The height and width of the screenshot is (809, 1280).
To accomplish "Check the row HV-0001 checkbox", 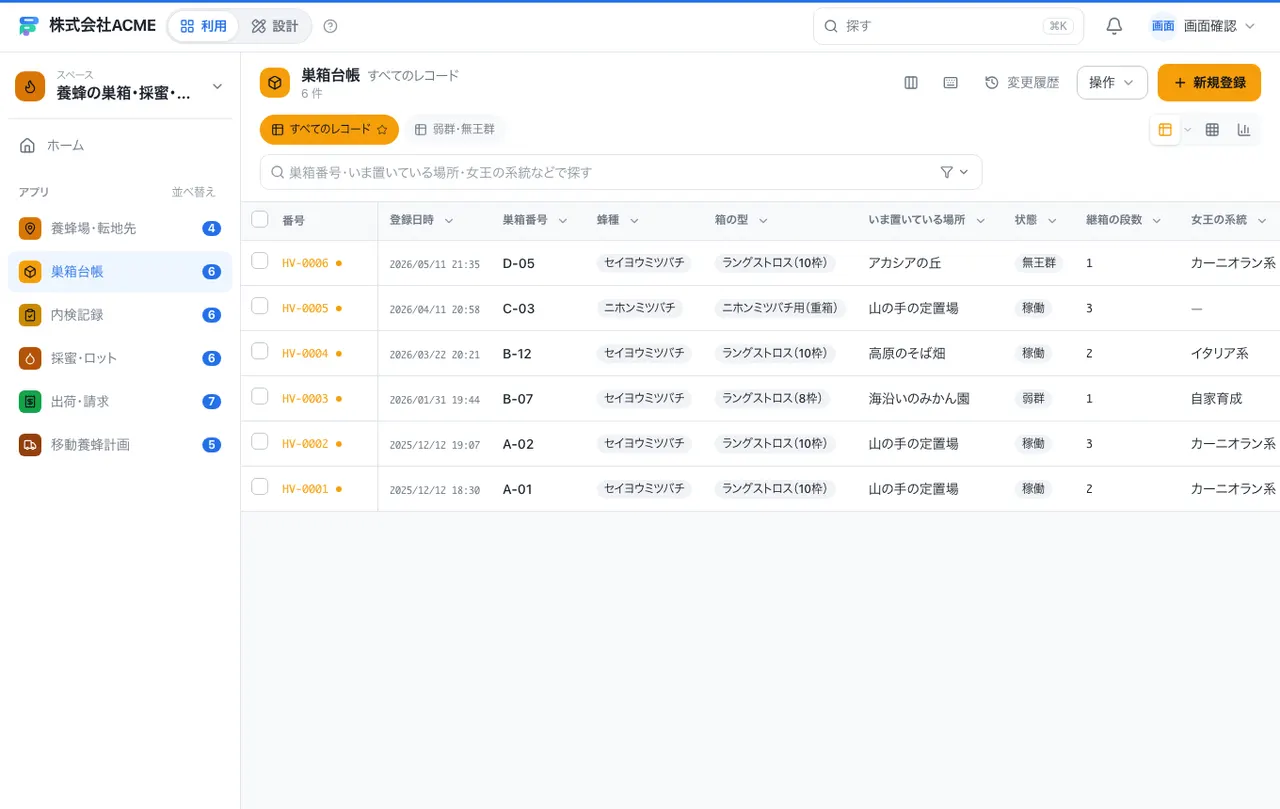I will point(260,486).
